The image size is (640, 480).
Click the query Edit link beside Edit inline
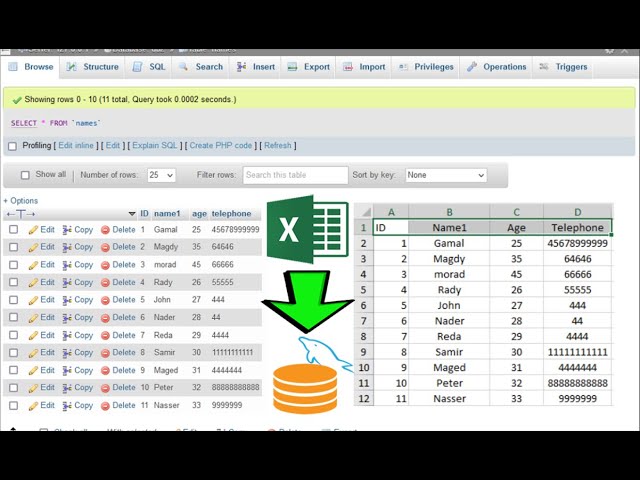[x=113, y=145]
